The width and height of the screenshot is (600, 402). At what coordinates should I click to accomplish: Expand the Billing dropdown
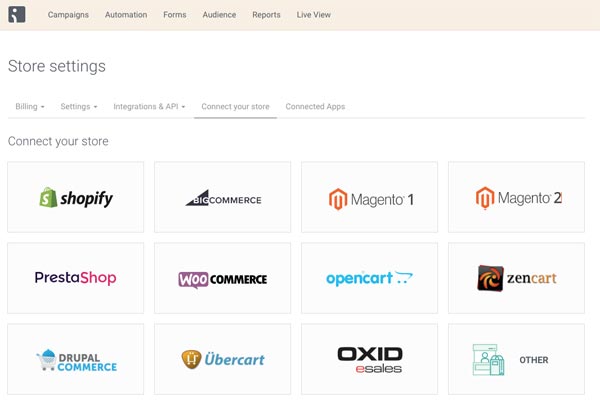30,106
